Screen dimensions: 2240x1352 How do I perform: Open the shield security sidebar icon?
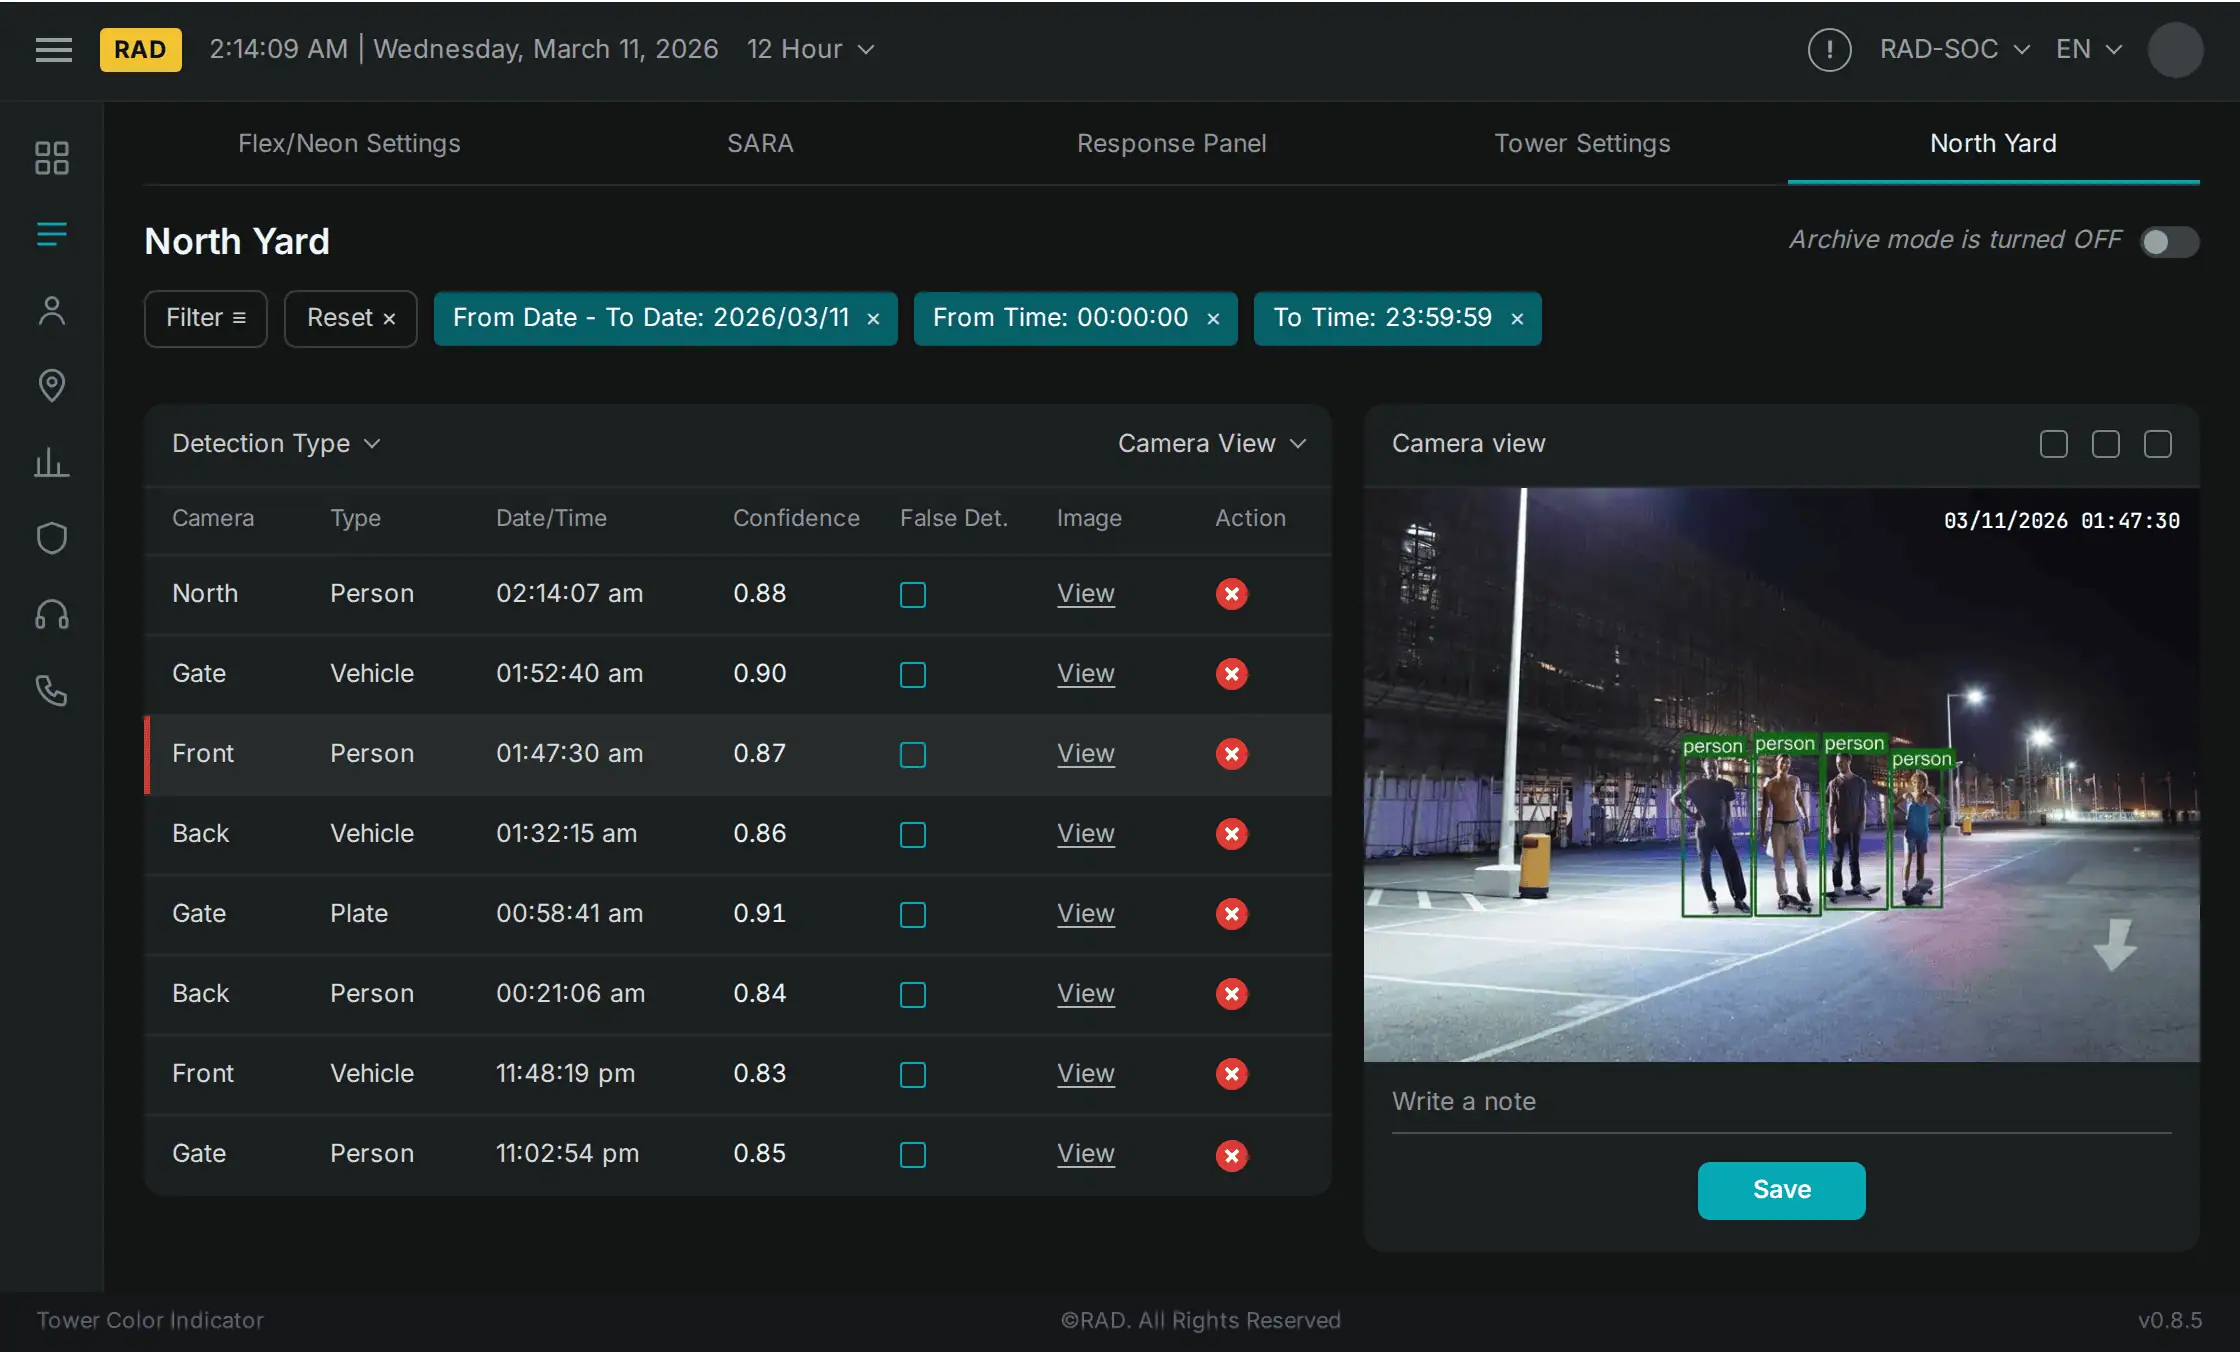tap(52, 538)
